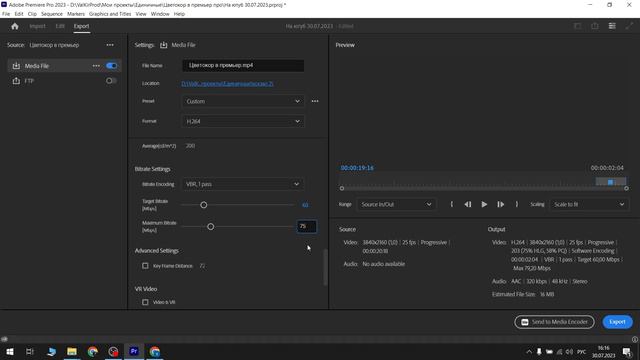Open the Range Source In/Out dropdown
640x360 pixels.
396,204
